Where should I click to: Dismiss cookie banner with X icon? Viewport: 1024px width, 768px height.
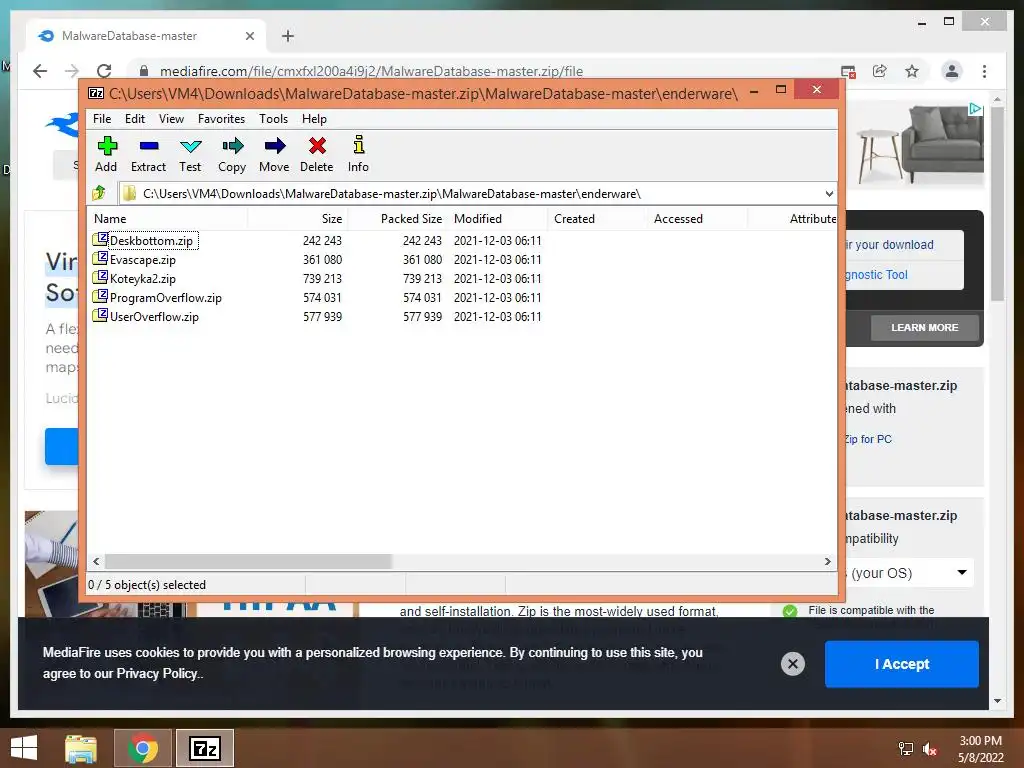coord(793,664)
